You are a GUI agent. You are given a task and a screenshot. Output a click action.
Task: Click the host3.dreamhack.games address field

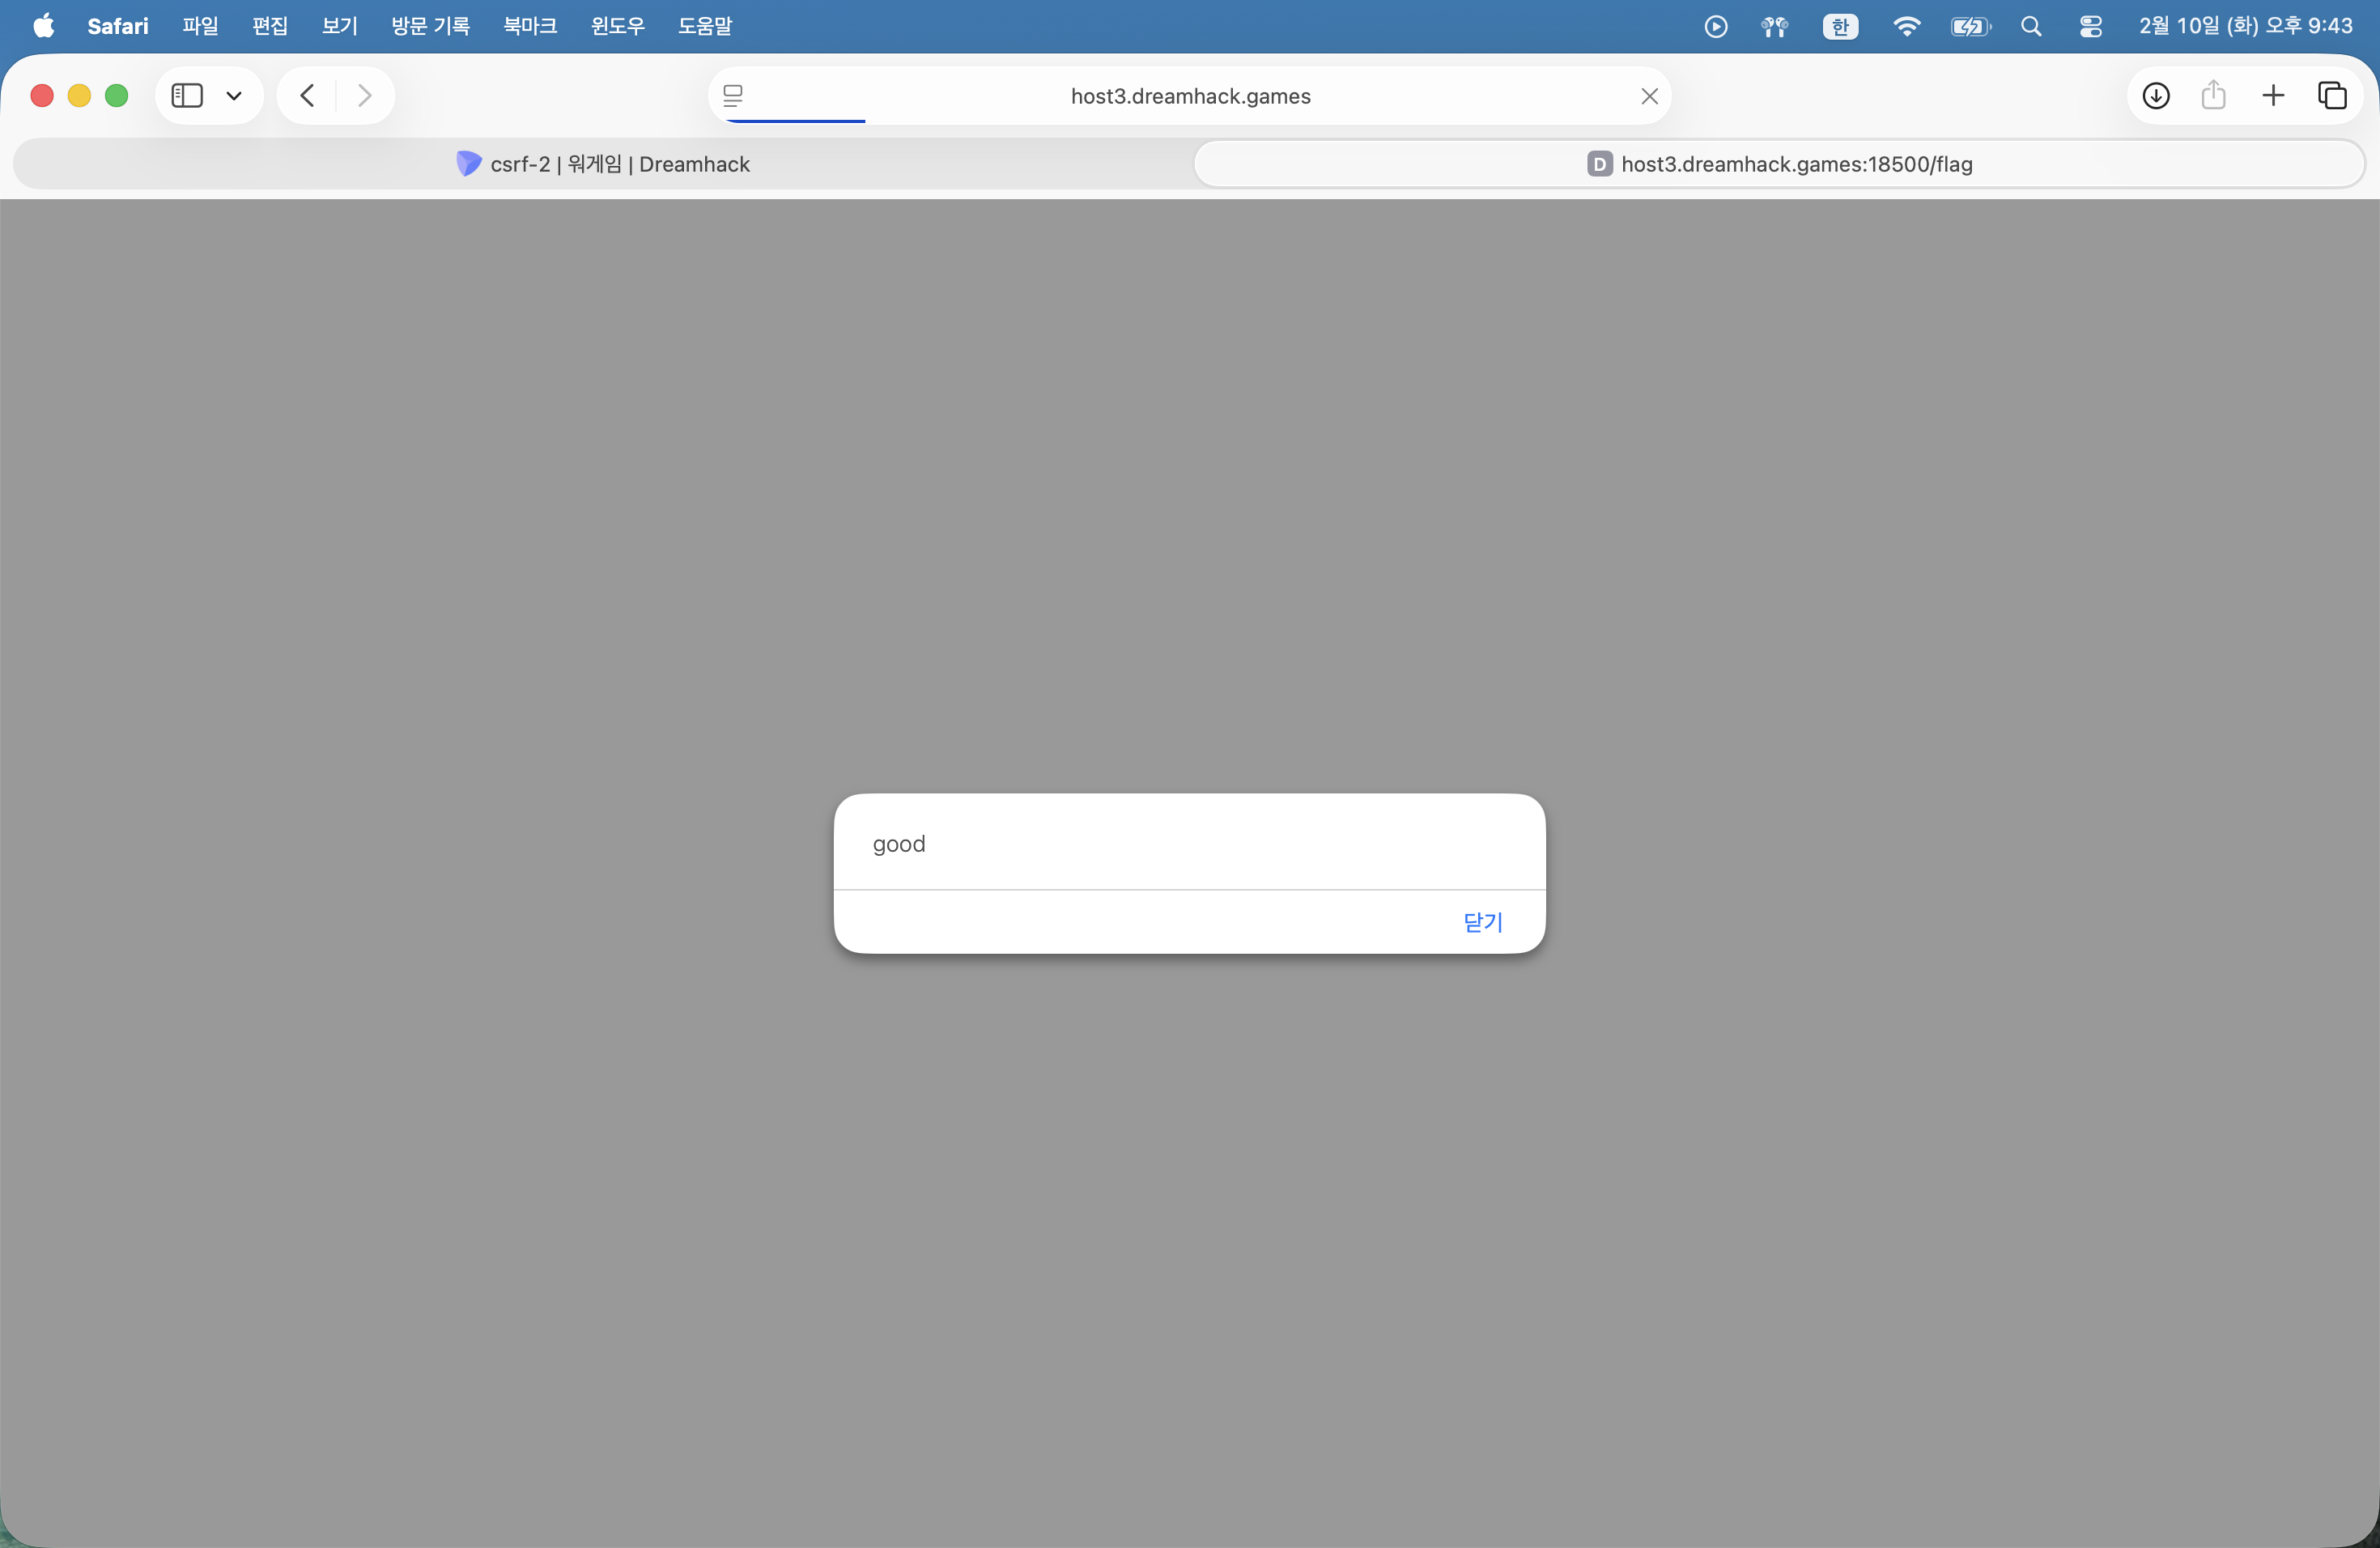pyautogui.click(x=1190, y=96)
